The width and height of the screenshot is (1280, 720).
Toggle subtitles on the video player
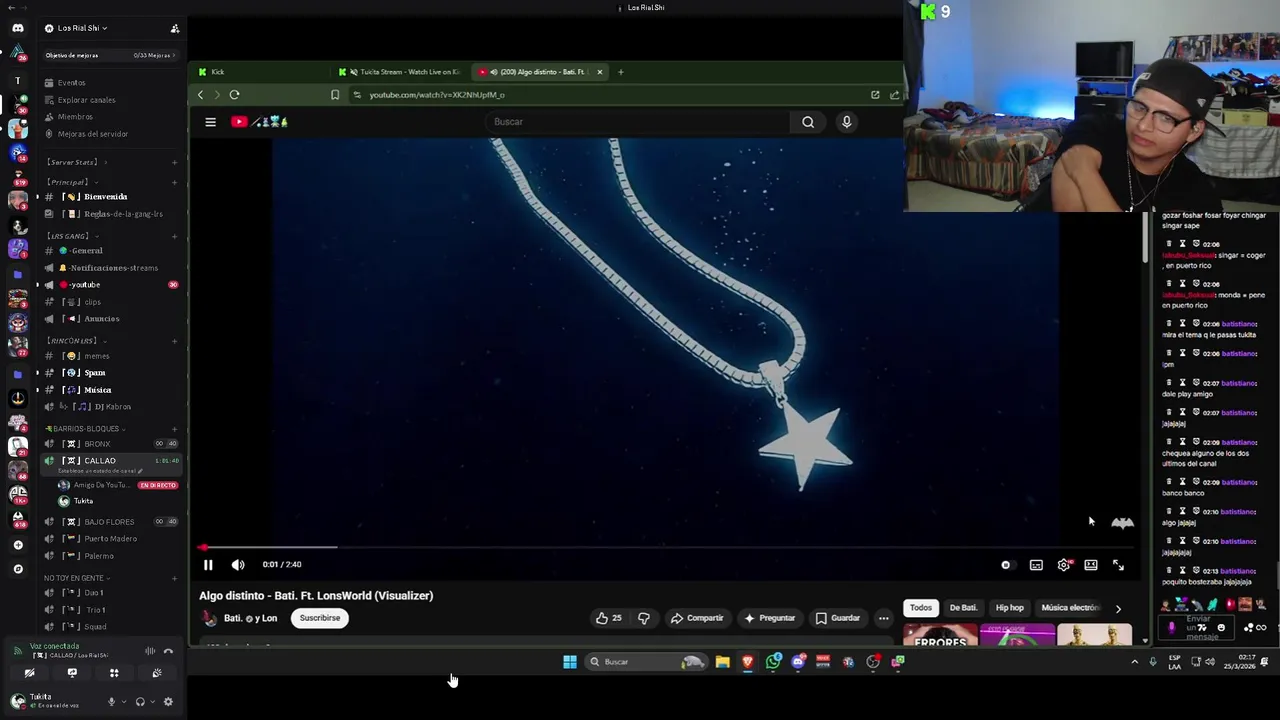[x=1036, y=565]
